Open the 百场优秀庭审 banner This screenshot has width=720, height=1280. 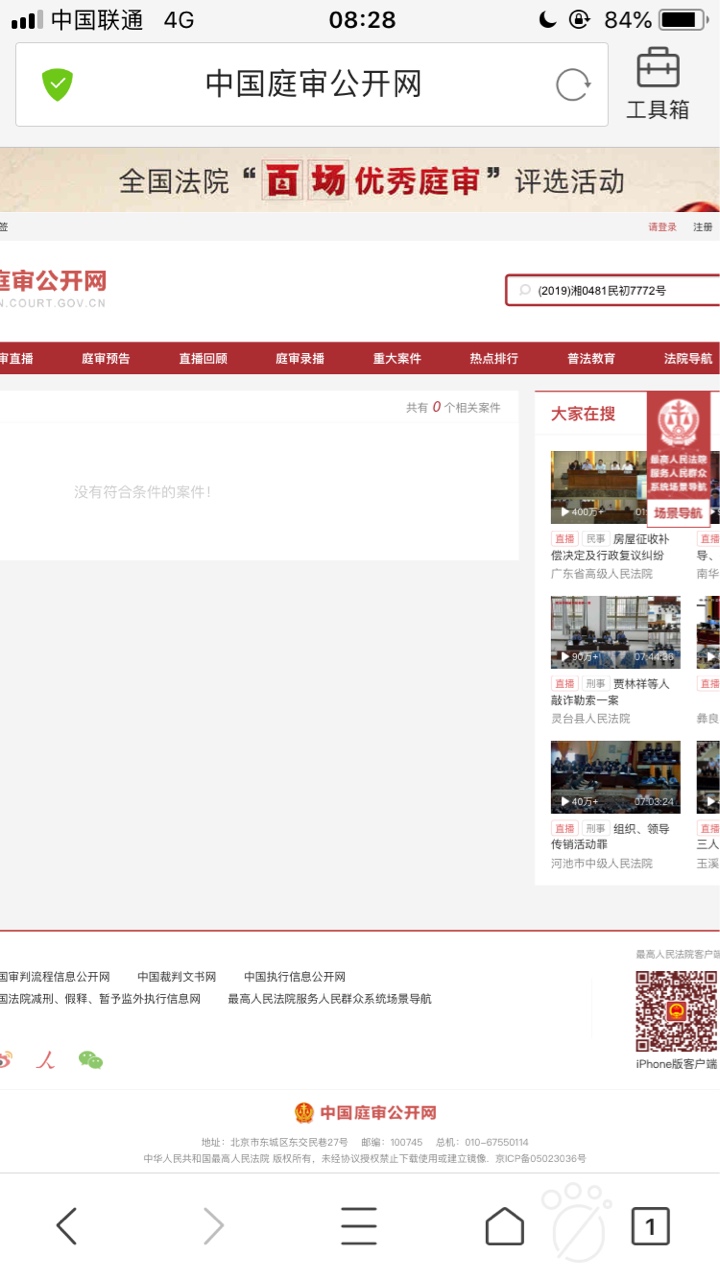[359, 180]
